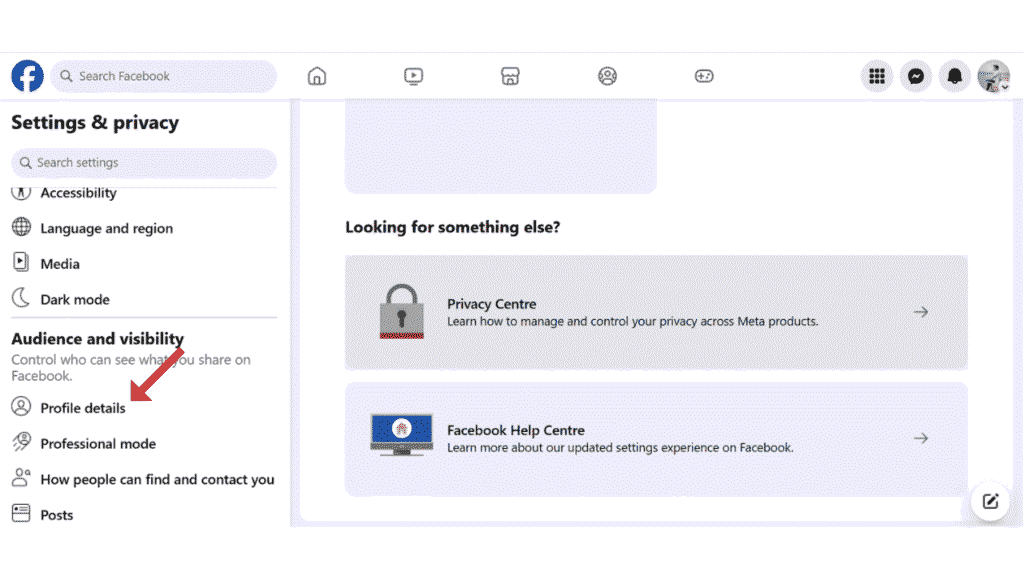Viewport: 1024px width, 576px height.
Task: Select Profile details settings
Action: [x=82, y=408]
